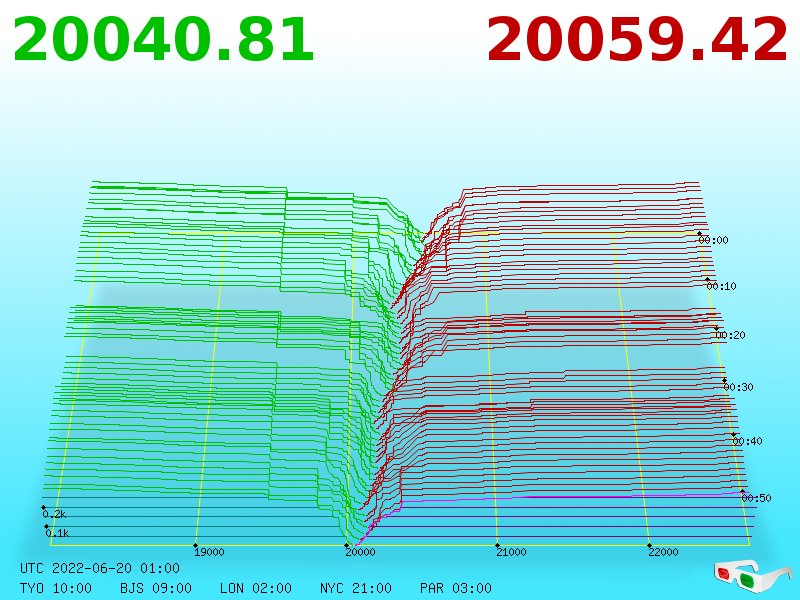Click the 00:40 time axis marker
Screen dimensions: 800x600
tap(747, 441)
